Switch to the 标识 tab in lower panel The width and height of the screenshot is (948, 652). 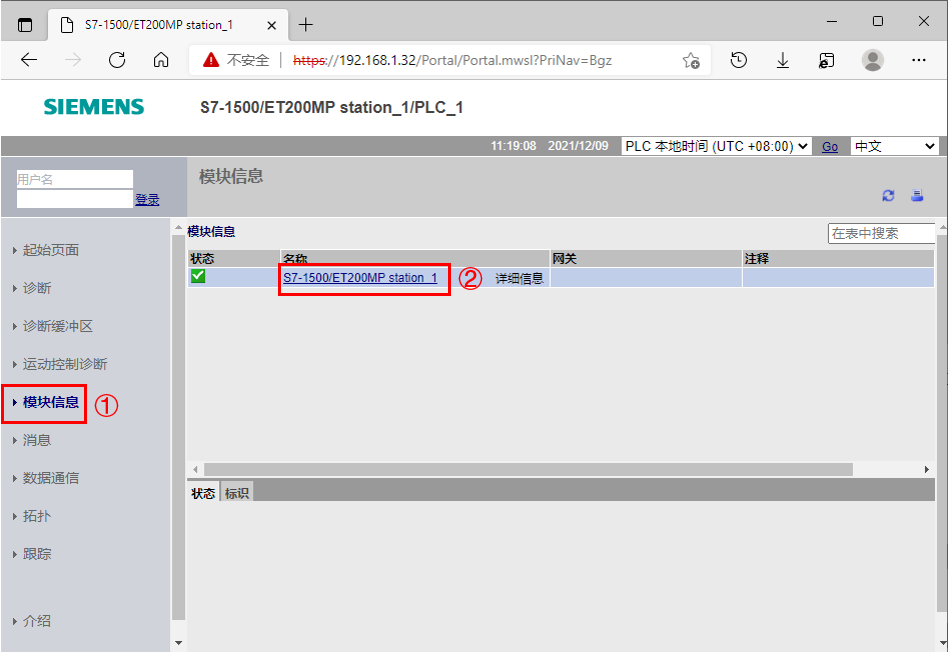(x=237, y=494)
